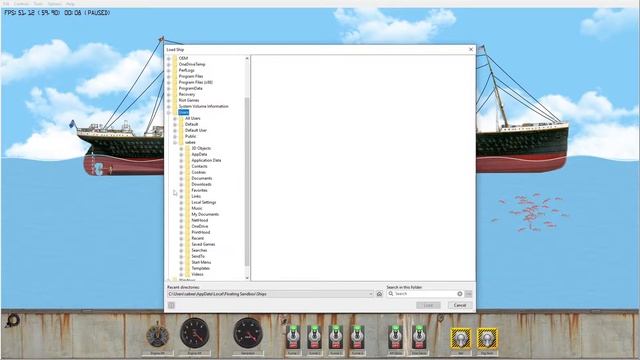
Task: Toggle the second switch in the four-switch group
Action: tap(314, 337)
